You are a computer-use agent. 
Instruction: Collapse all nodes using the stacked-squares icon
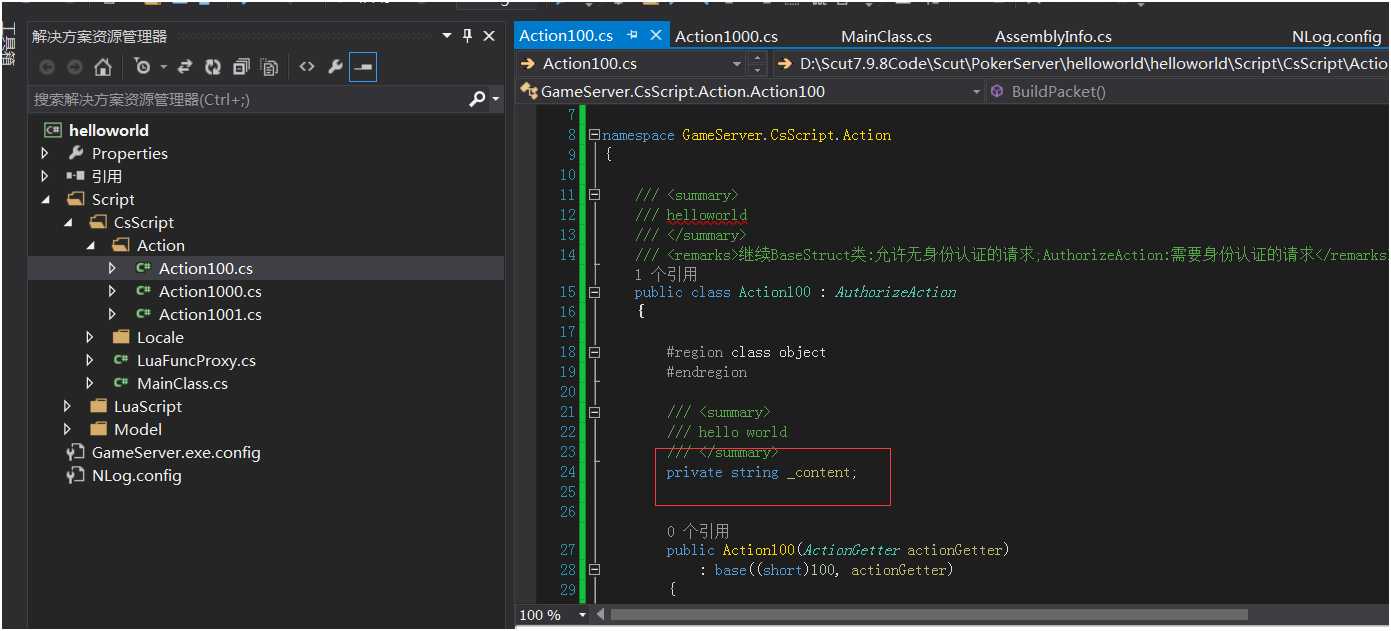(241, 67)
